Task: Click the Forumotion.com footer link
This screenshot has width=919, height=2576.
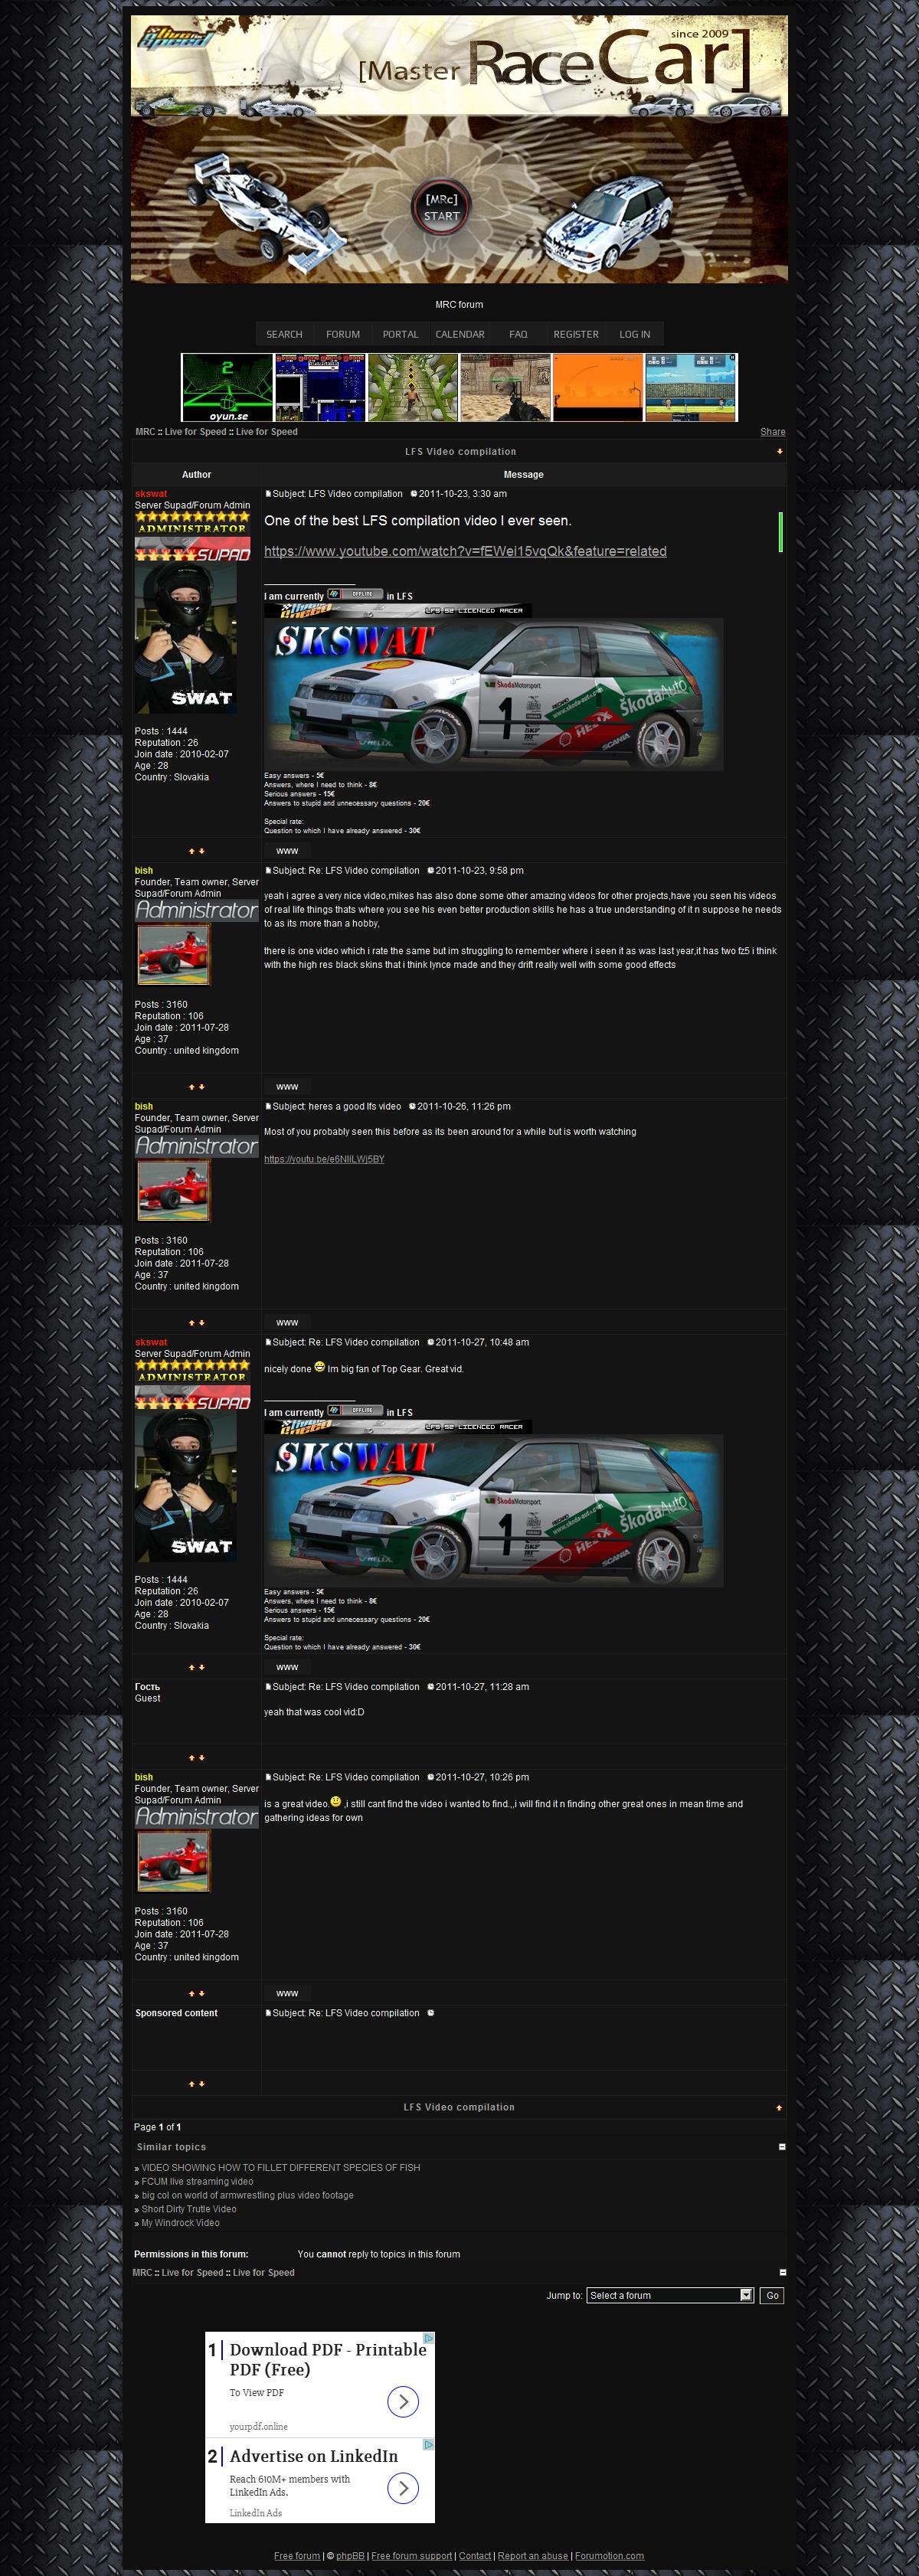Action: point(609,2555)
